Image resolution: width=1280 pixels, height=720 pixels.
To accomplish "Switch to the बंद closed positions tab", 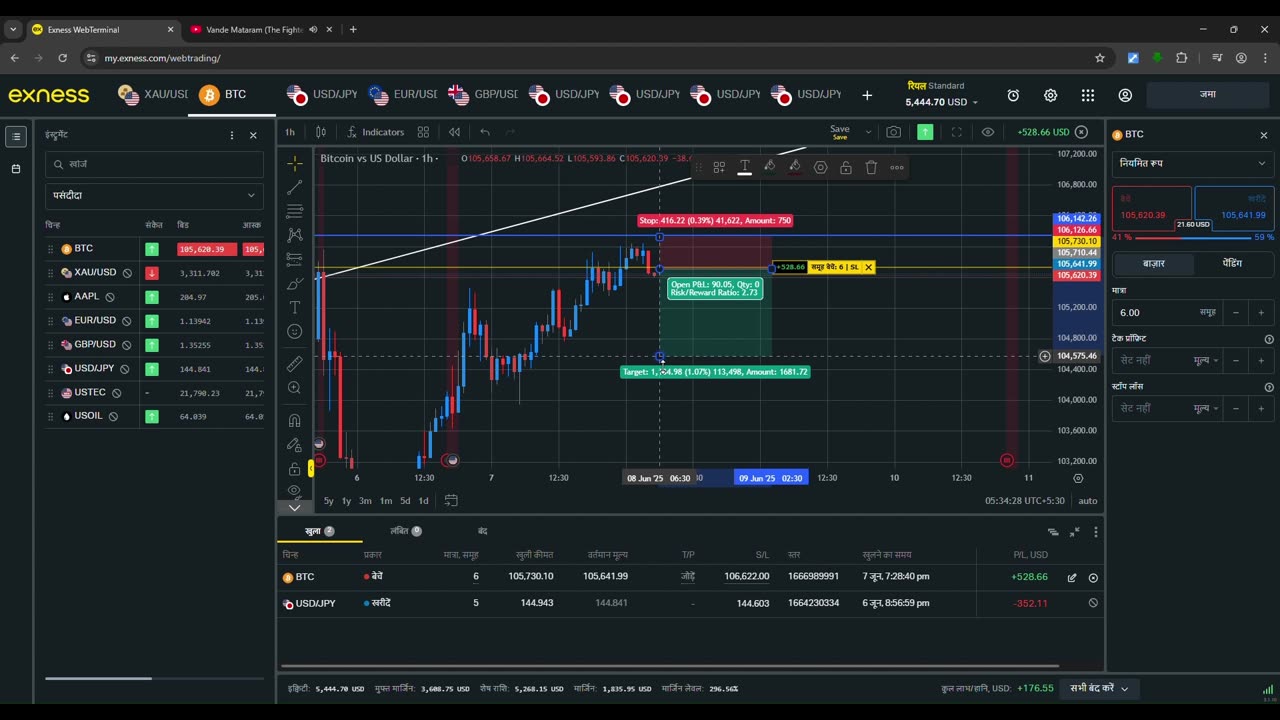I will pos(482,531).
